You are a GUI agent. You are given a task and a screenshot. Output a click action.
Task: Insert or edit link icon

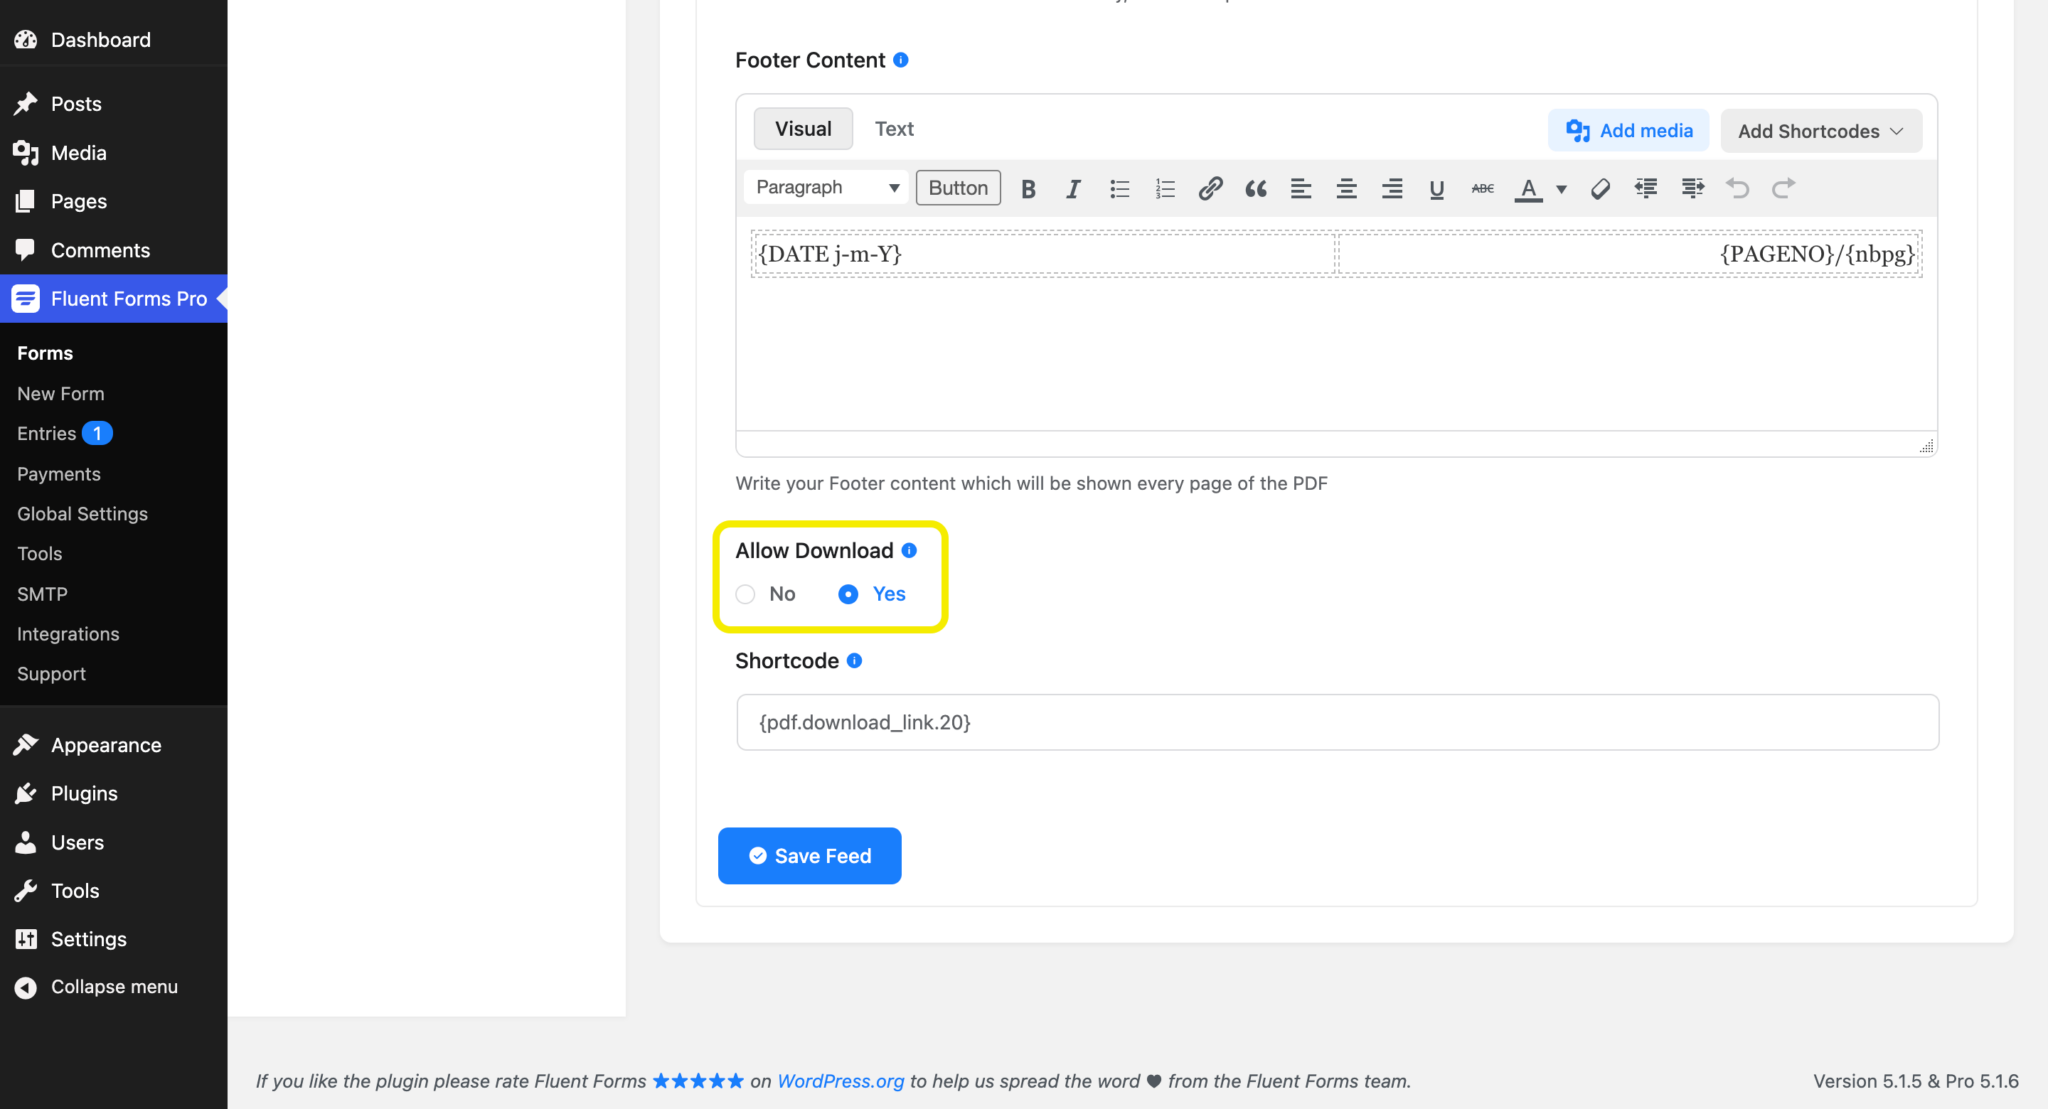[1210, 188]
